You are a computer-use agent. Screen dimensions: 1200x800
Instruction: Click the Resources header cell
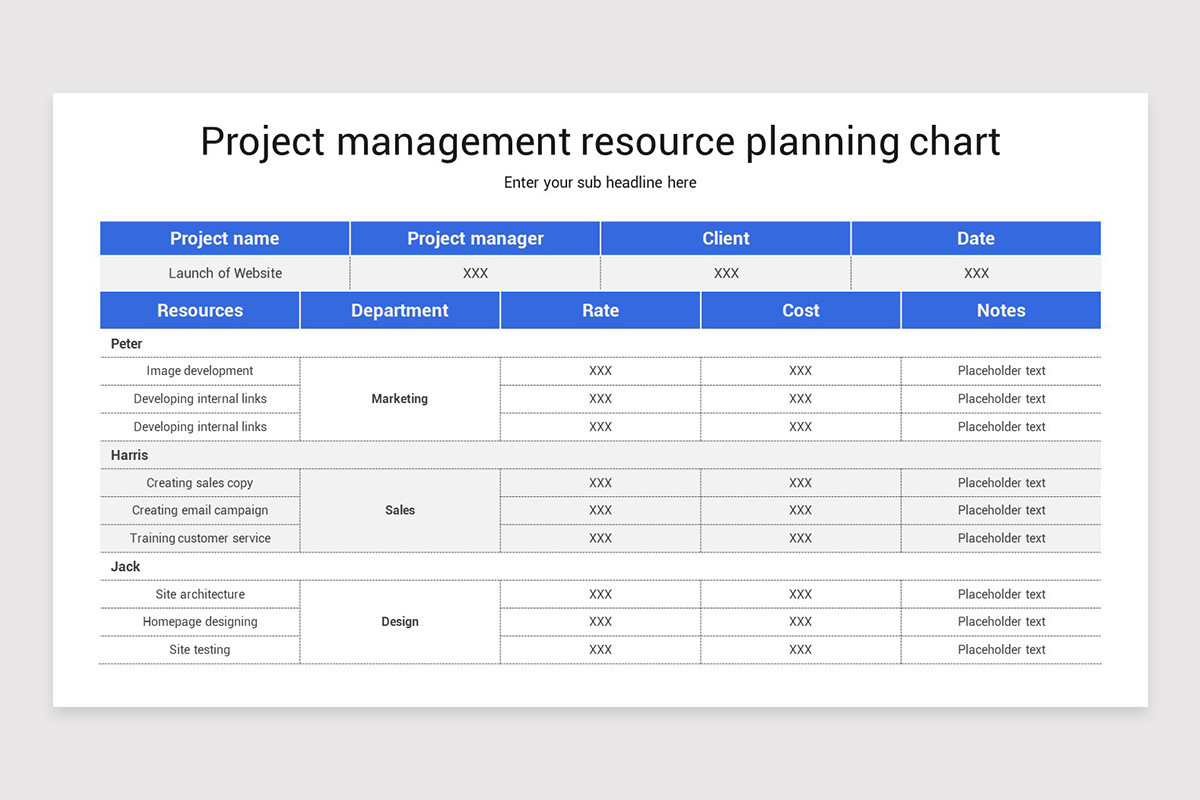199,310
